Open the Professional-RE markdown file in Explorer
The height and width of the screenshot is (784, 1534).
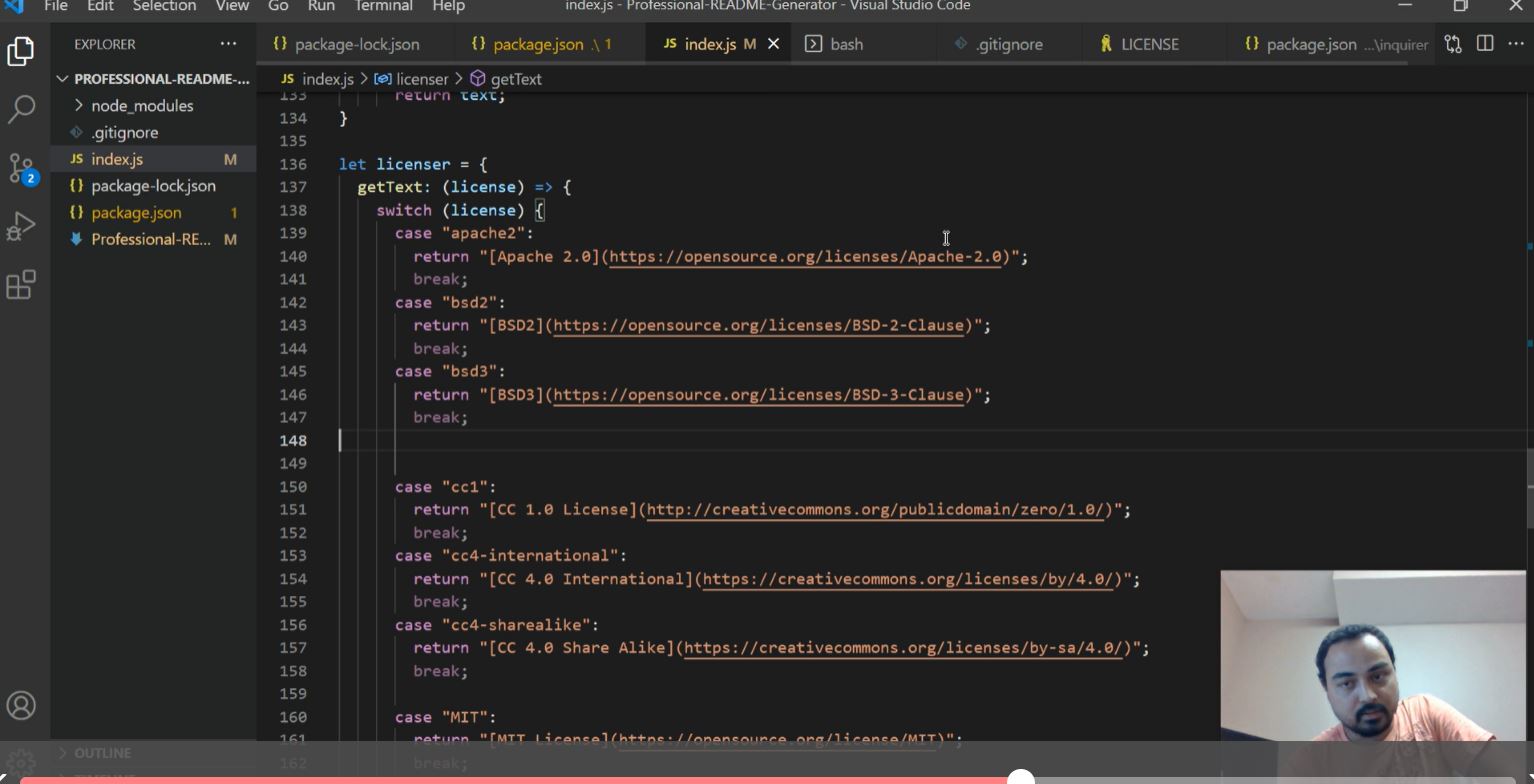click(x=155, y=240)
